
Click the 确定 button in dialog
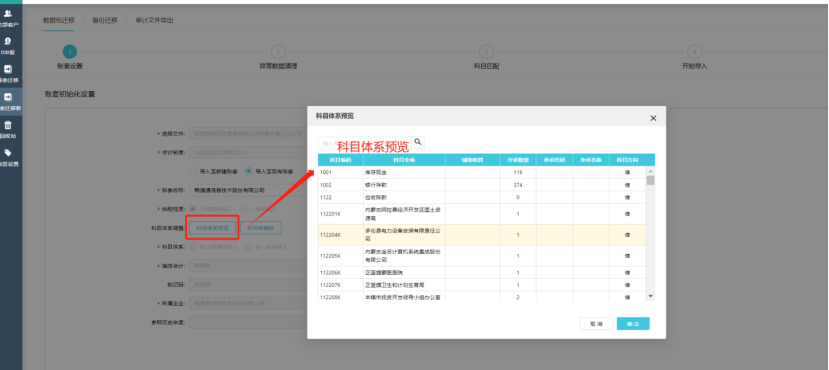(x=633, y=323)
